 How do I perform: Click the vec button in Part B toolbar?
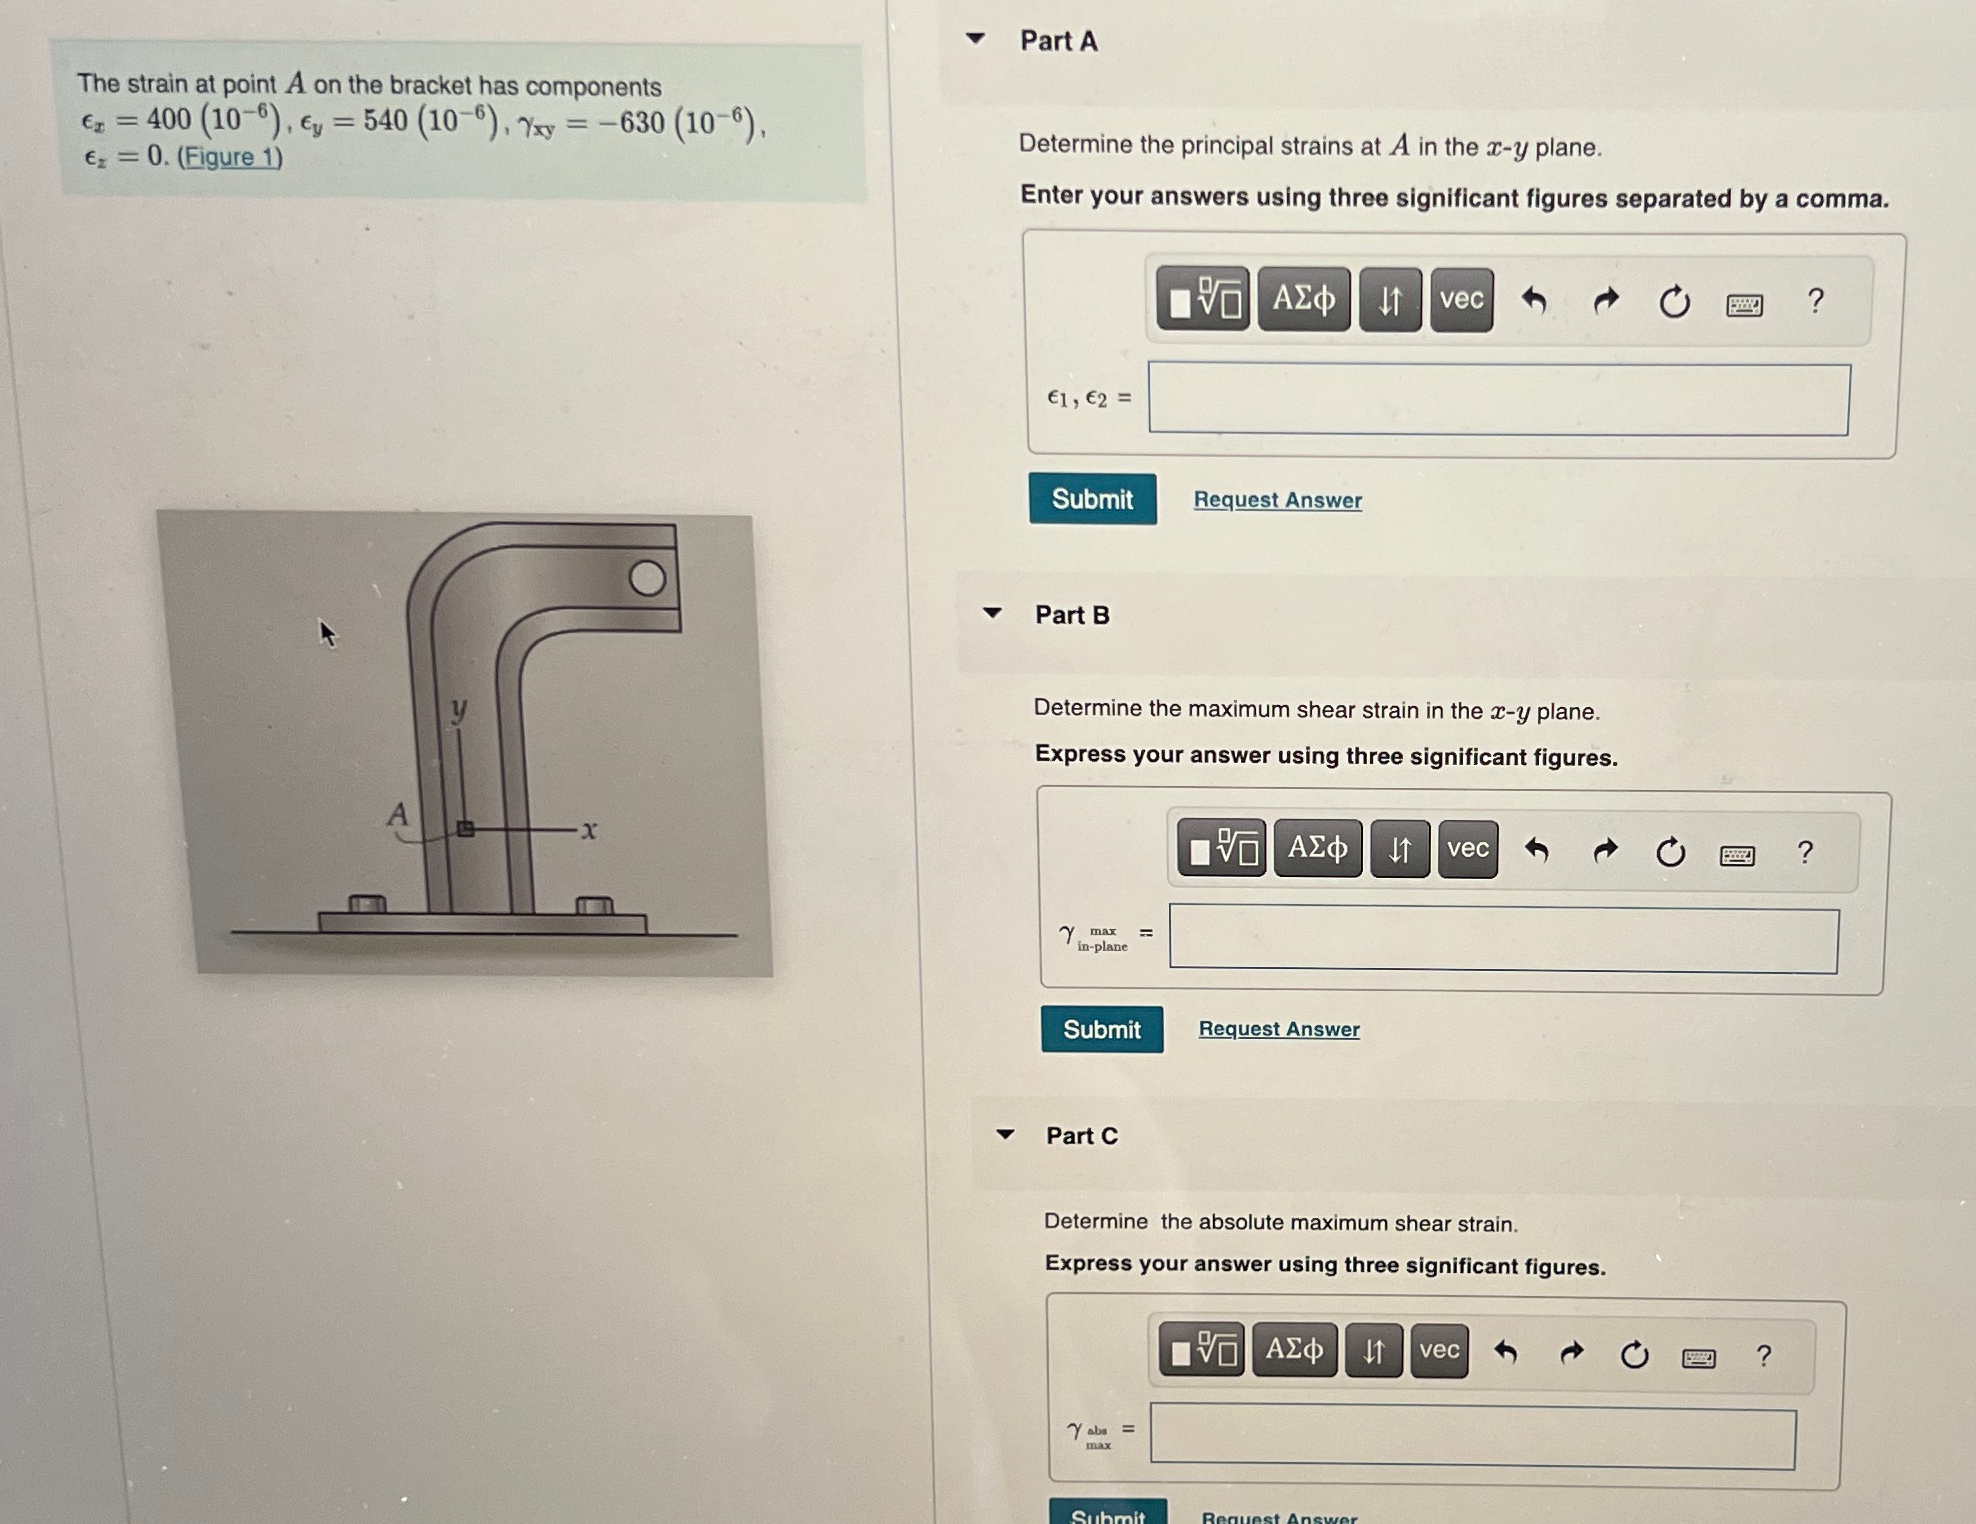[x=1467, y=849]
